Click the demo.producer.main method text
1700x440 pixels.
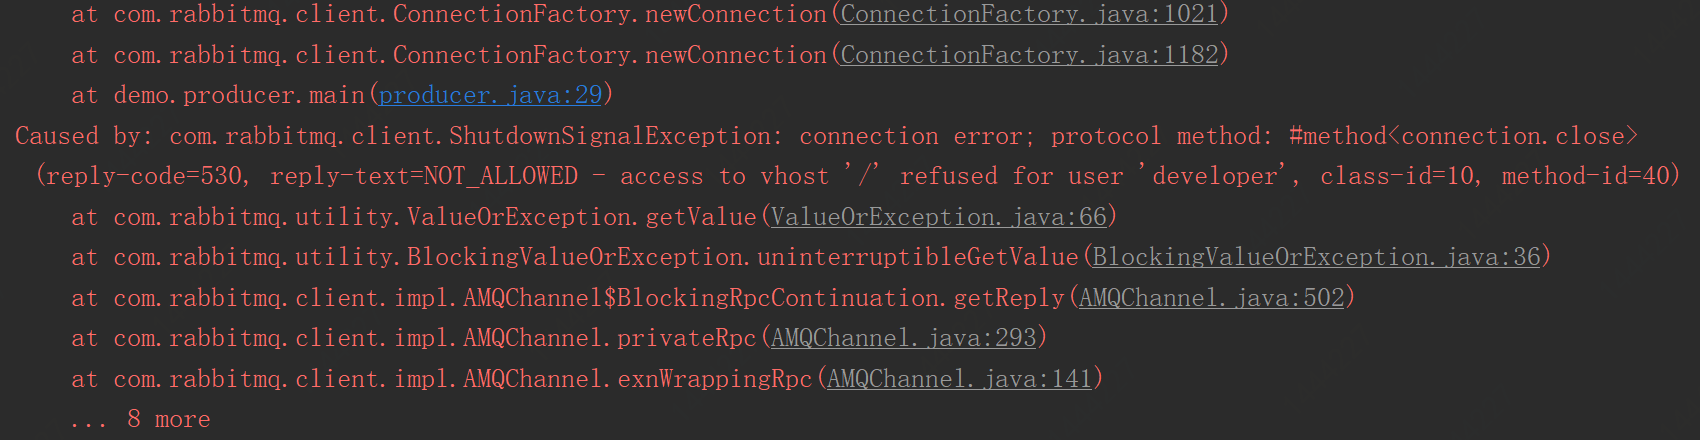point(239,95)
